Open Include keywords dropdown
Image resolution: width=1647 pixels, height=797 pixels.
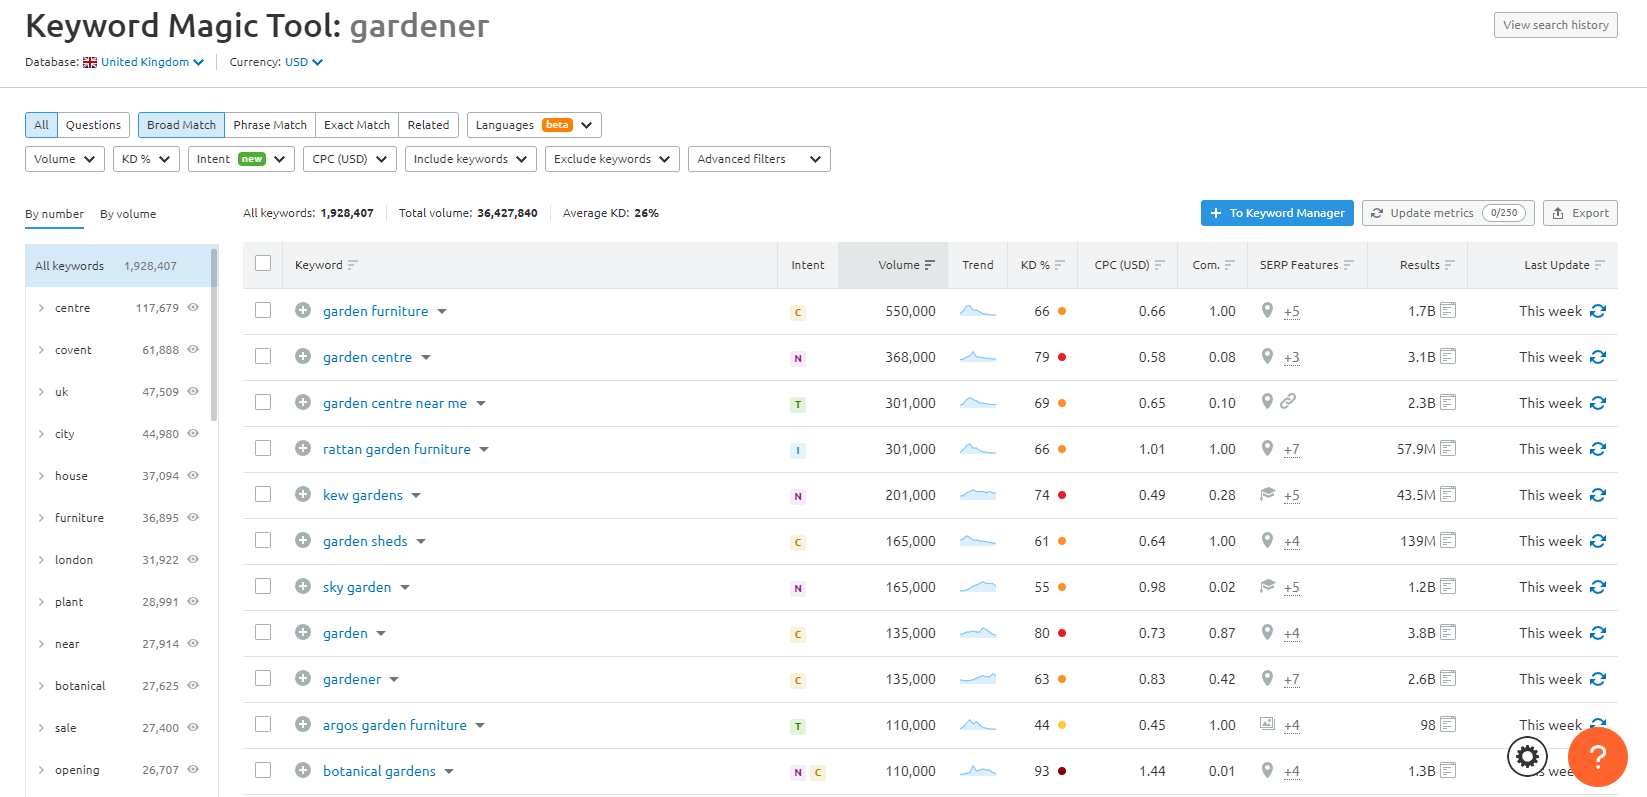coord(471,159)
